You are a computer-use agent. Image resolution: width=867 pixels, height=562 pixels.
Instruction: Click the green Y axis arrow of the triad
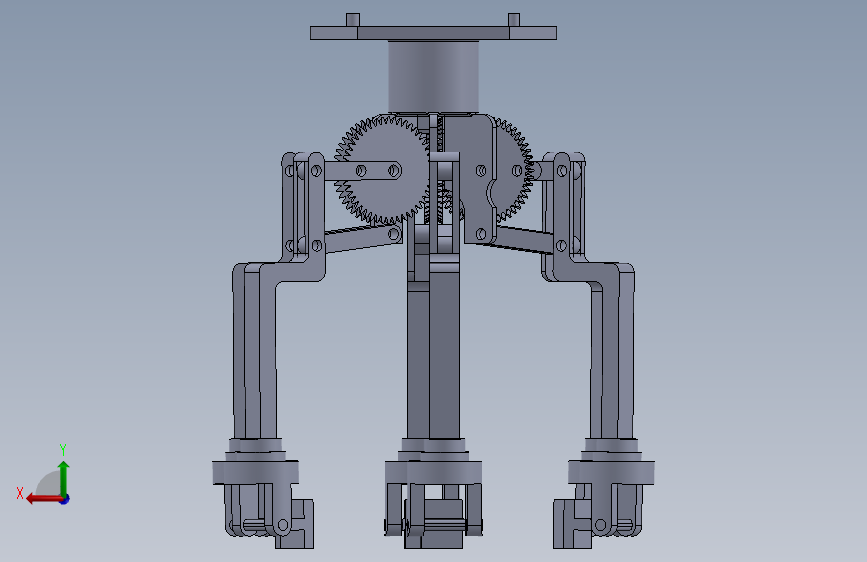tap(64, 478)
